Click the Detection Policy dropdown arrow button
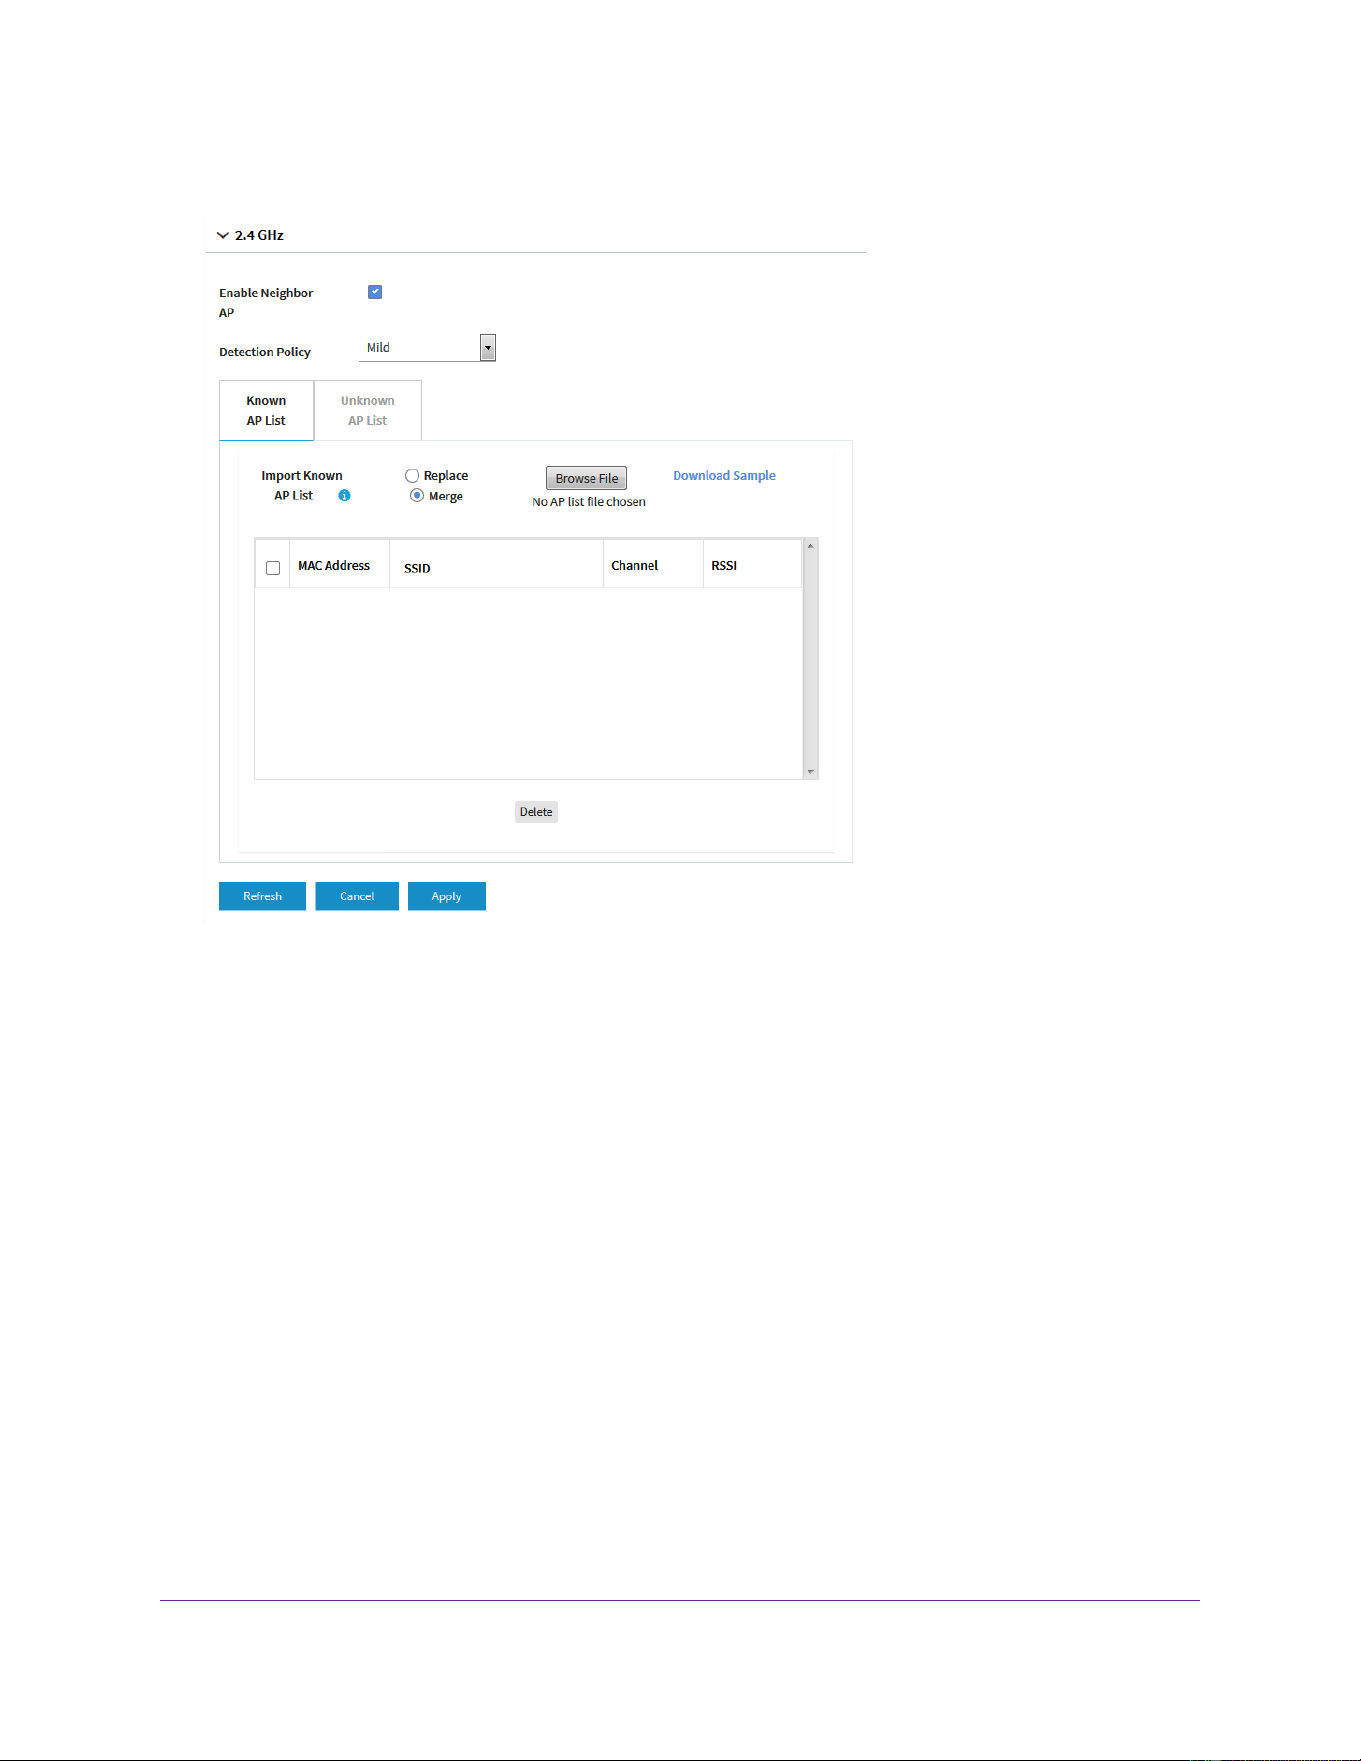 point(488,348)
